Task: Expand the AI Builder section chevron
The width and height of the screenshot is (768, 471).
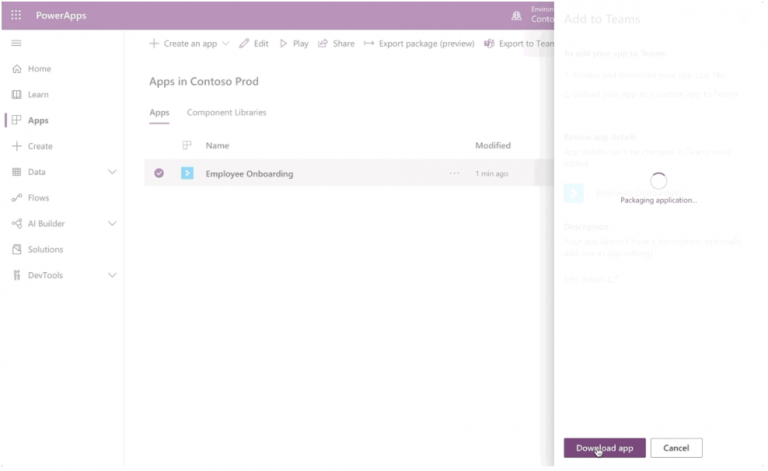Action: pos(112,224)
